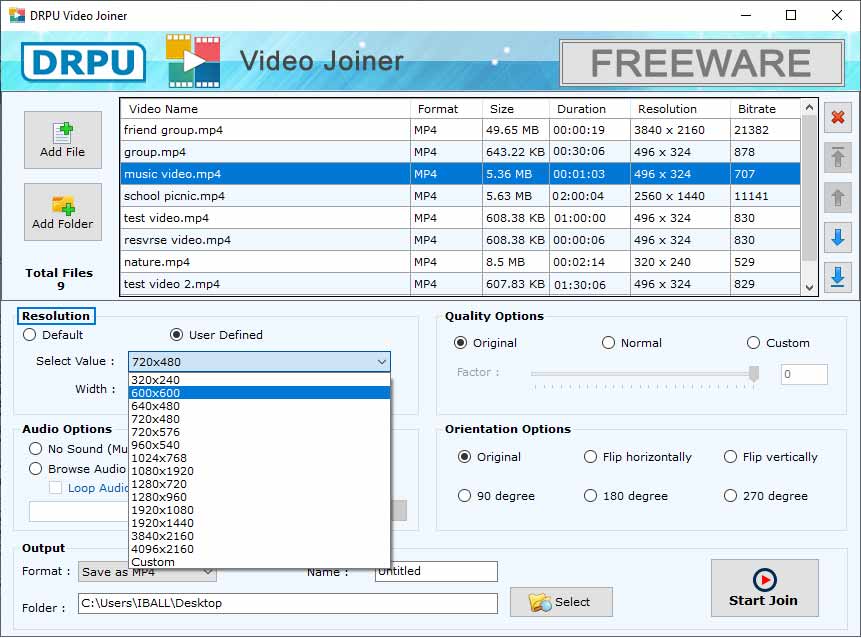This screenshot has width=861, height=638.
Task: Choose Custom quality option
Action: (753, 343)
